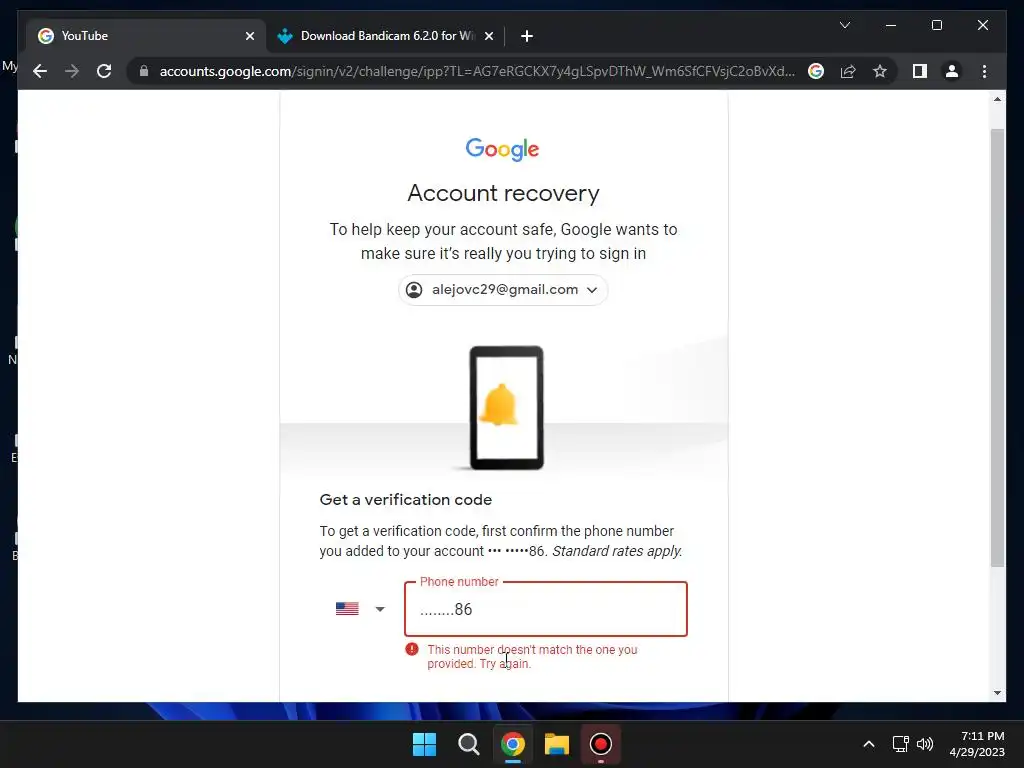The image size is (1024, 768).
Task: Click the page vertical scrollbar
Action: (x=997, y=346)
